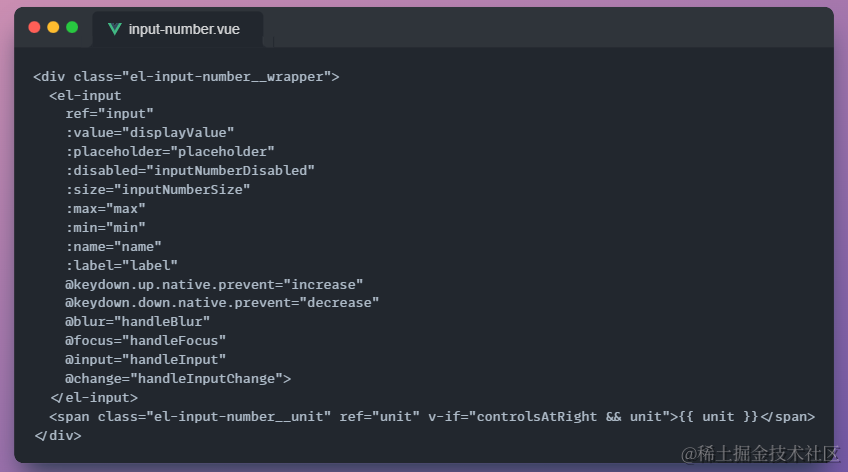Image resolution: width=848 pixels, height=472 pixels.
Task: Click the red close window button
Action: click(x=34, y=28)
